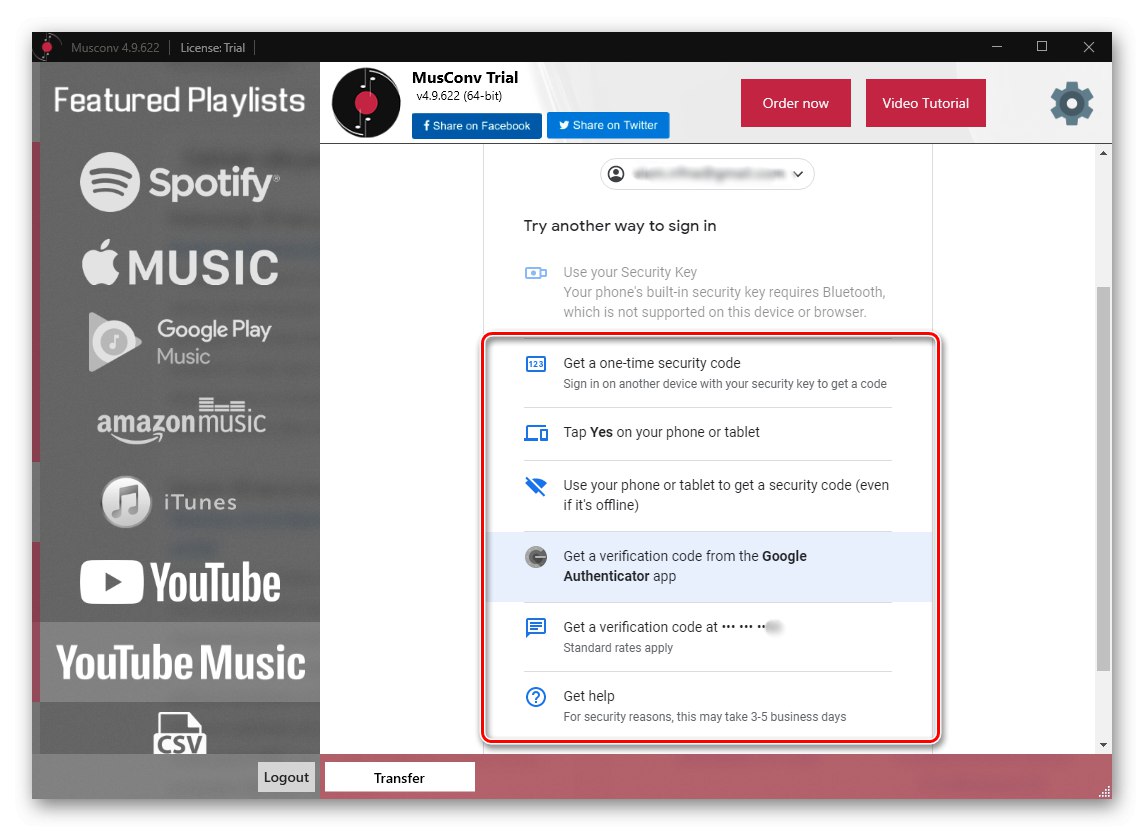The height and width of the screenshot is (831, 1144).
Task: Open the Featured Playlists section
Action: (179, 100)
